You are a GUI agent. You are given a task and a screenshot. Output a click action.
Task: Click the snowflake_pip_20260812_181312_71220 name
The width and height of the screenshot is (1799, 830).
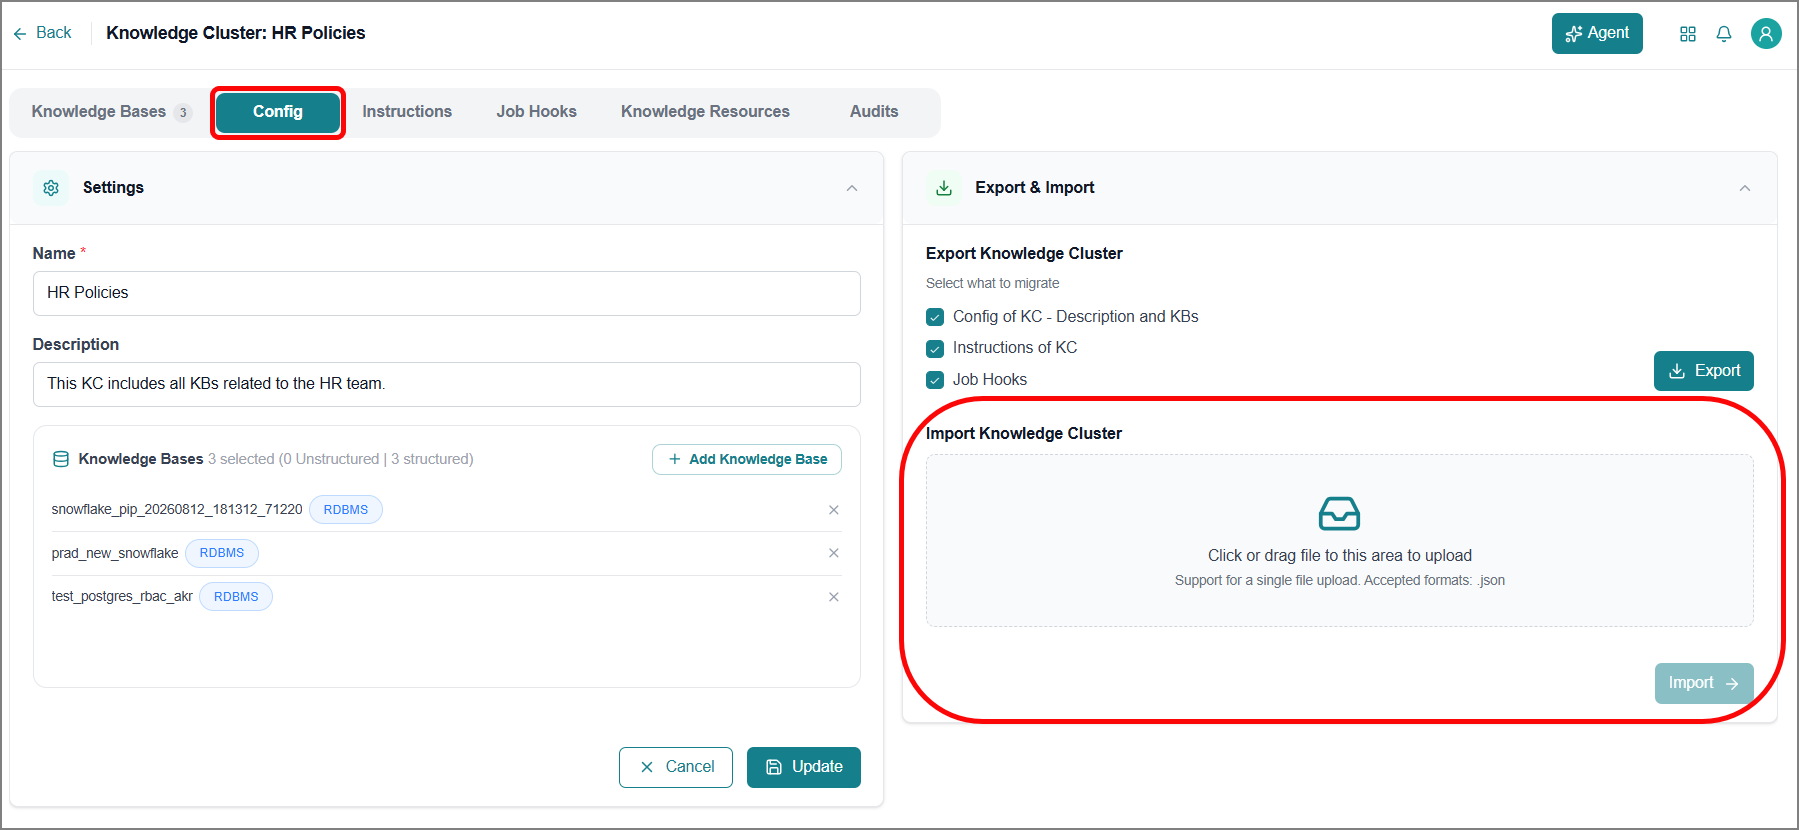point(177,510)
